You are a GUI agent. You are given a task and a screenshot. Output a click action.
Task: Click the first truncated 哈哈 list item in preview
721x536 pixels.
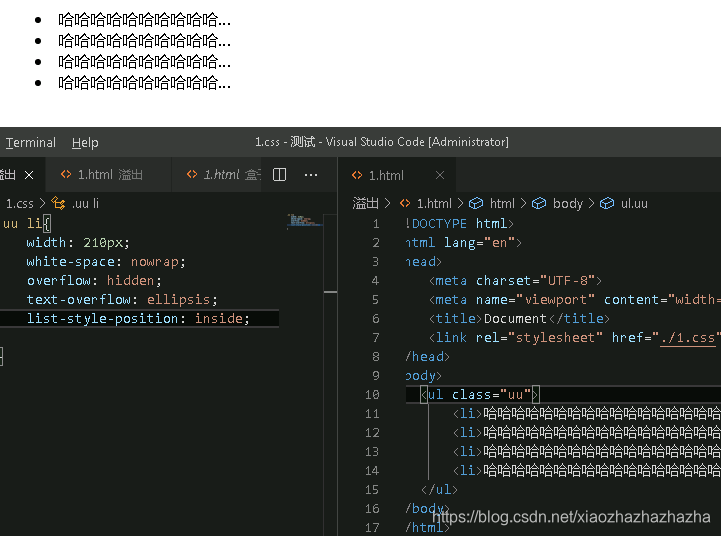pyautogui.click(x=144, y=20)
